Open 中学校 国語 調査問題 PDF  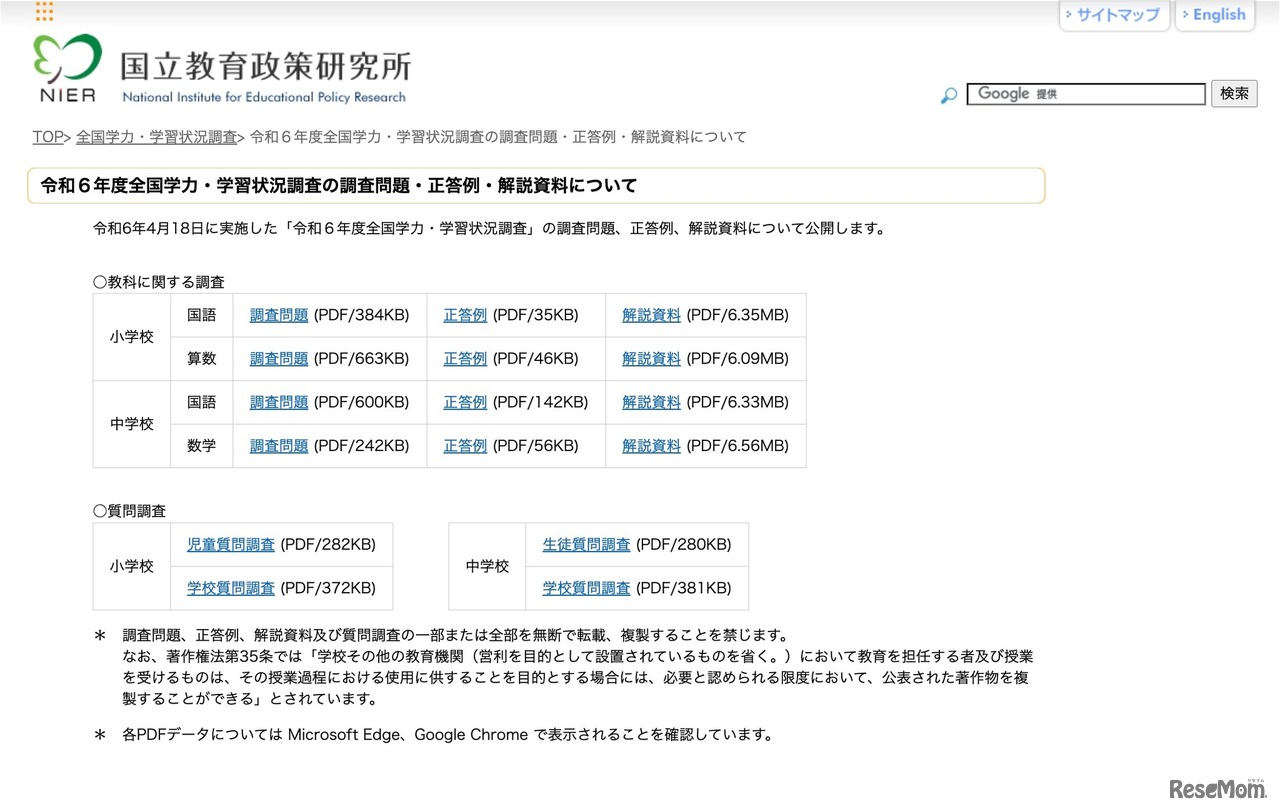278,402
